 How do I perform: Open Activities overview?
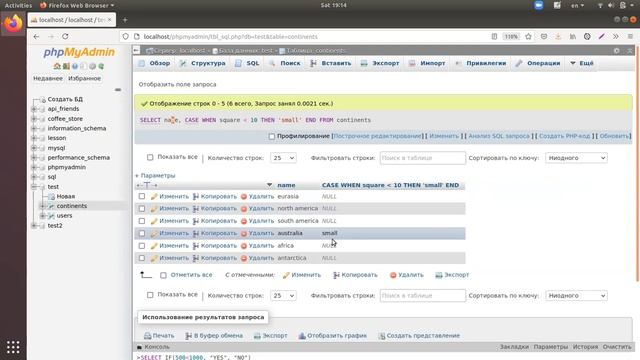18,5
